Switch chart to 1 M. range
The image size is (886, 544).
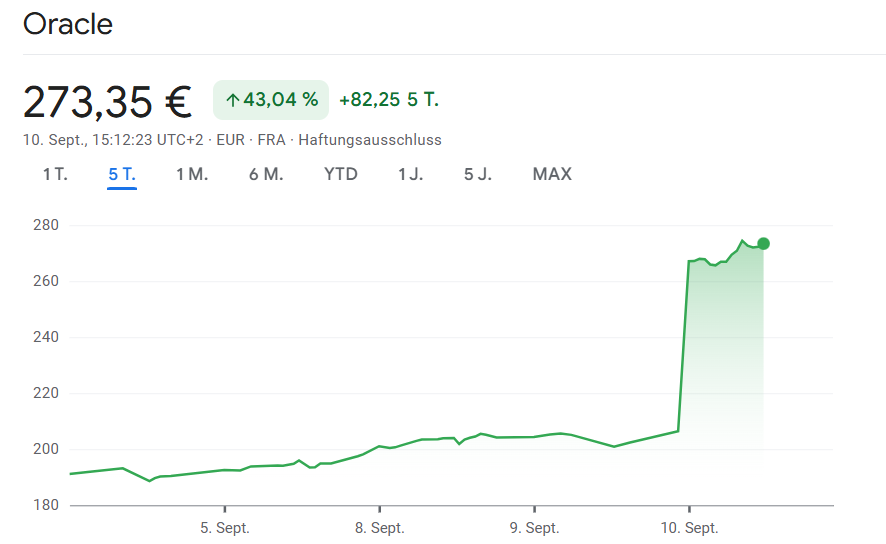[192, 174]
